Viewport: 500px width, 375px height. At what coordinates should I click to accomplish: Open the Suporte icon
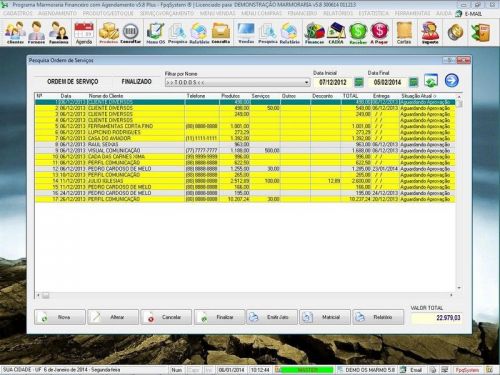click(430, 32)
